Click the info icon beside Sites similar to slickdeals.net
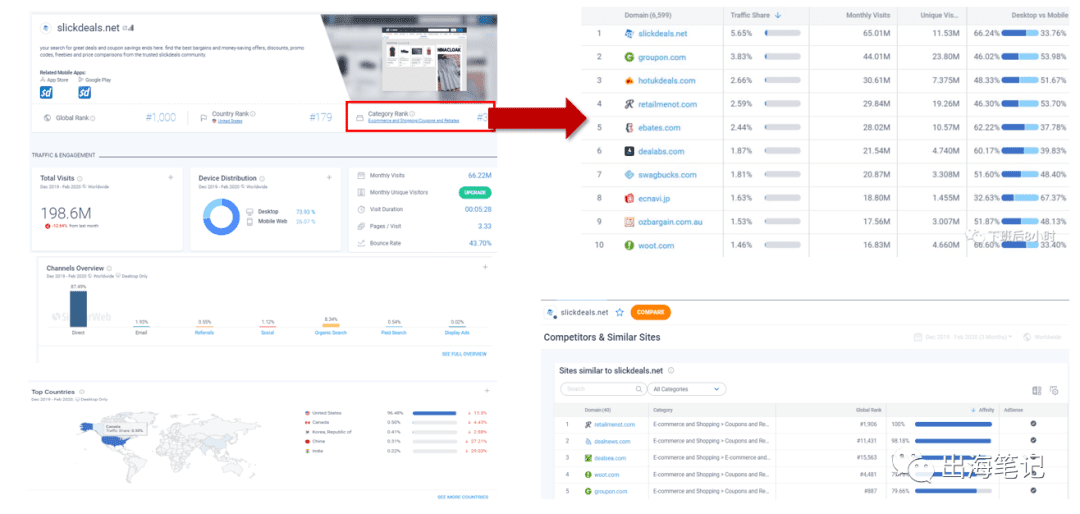 tap(671, 371)
